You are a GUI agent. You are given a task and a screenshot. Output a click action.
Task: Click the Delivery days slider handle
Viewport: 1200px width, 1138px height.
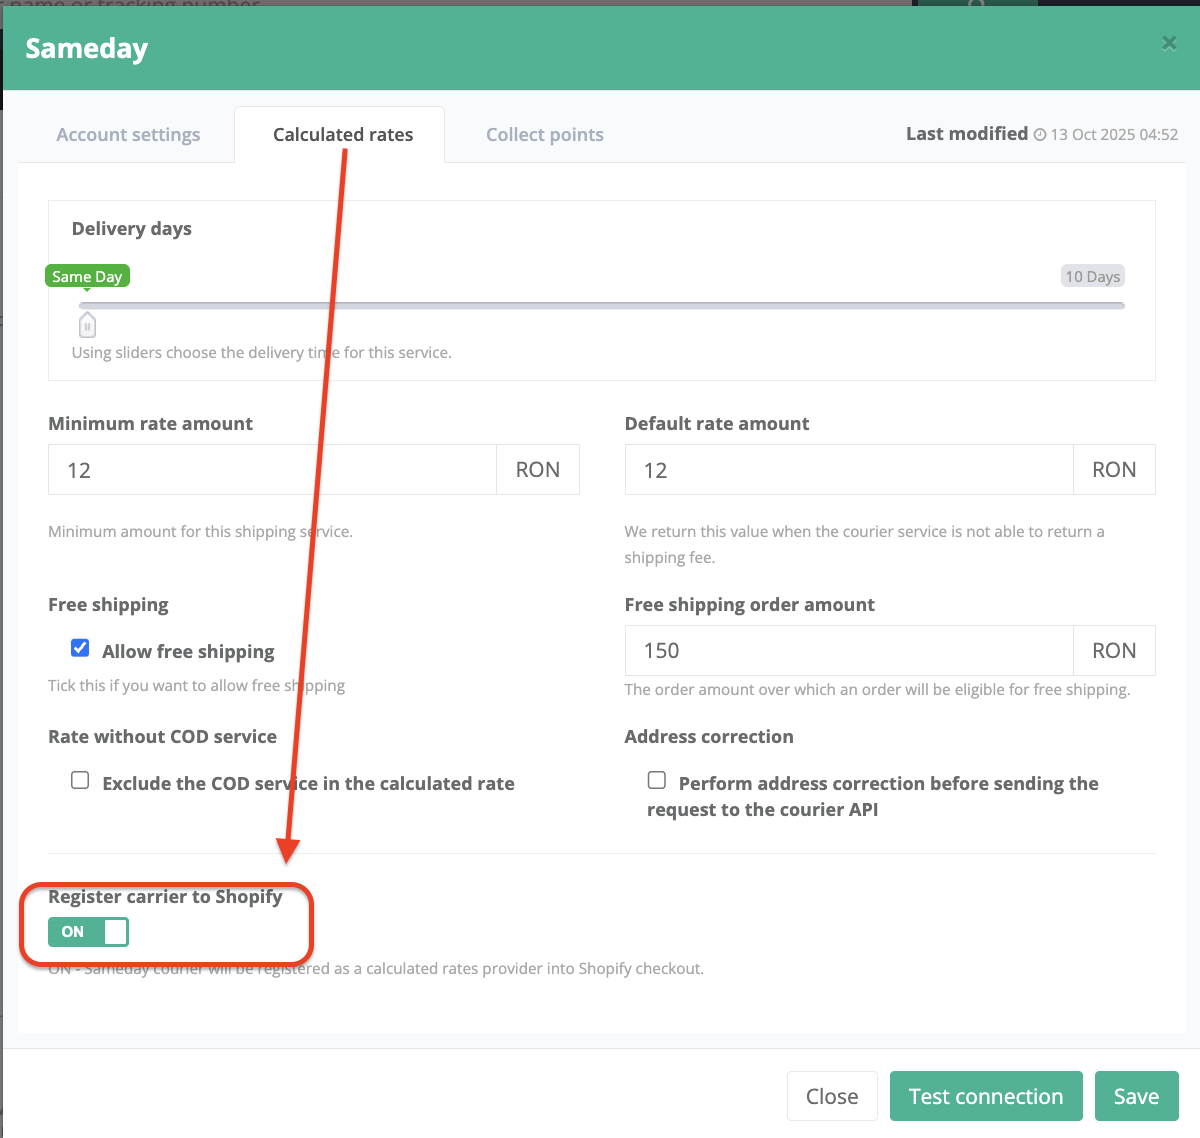tap(87, 324)
